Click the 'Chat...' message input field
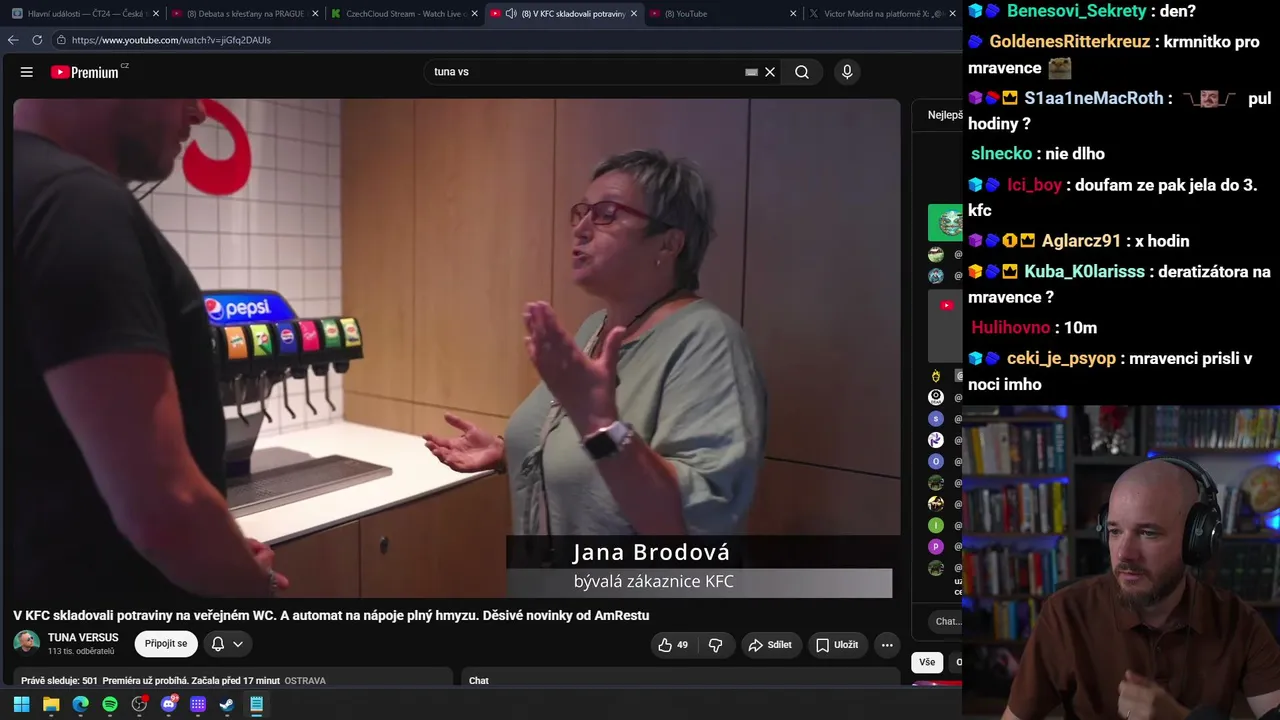This screenshot has width=1280, height=720. pos(947,621)
